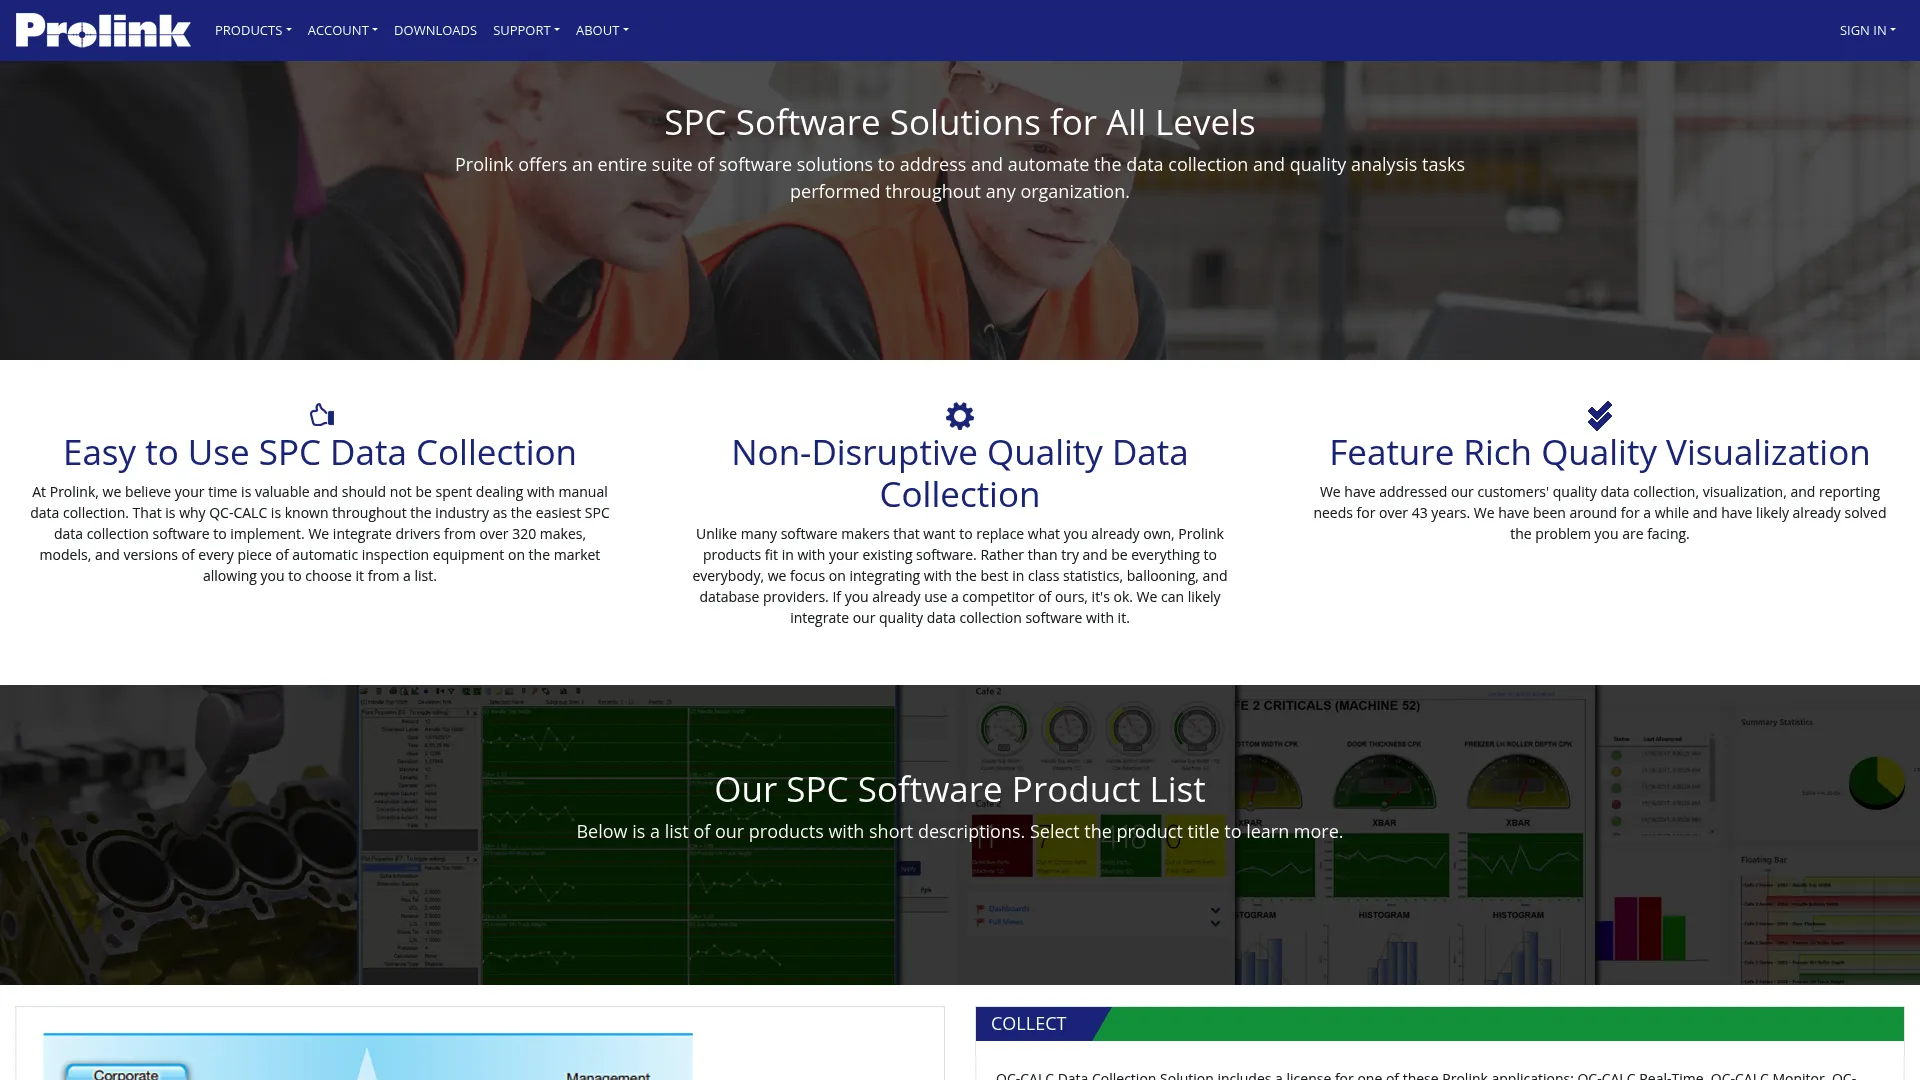Screen dimensions: 1920x1080
Task: Open the COLLECT section header
Action: (1440, 1024)
